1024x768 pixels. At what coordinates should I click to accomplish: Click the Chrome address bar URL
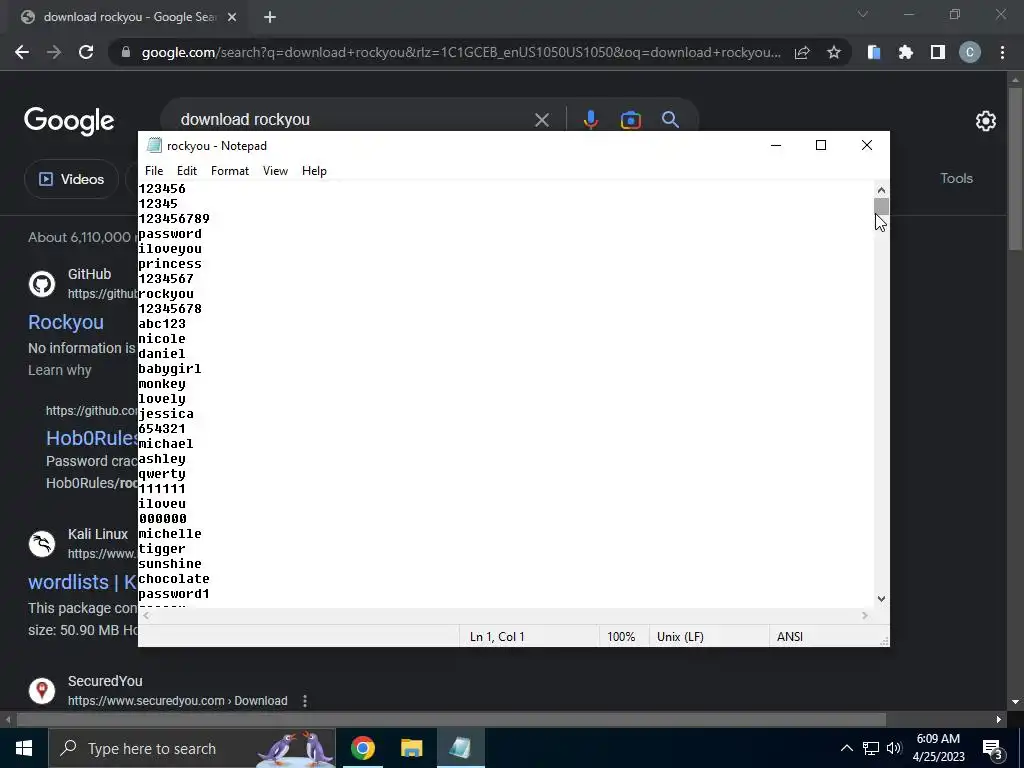(x=461, y=52)
